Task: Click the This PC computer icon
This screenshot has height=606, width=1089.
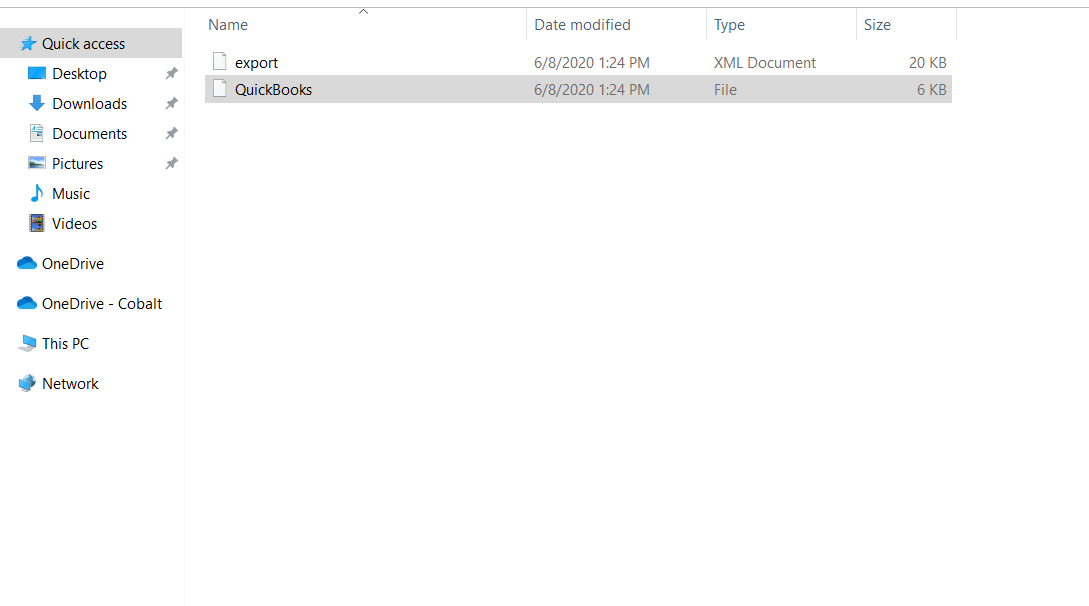Action: [x=28, y=344]
